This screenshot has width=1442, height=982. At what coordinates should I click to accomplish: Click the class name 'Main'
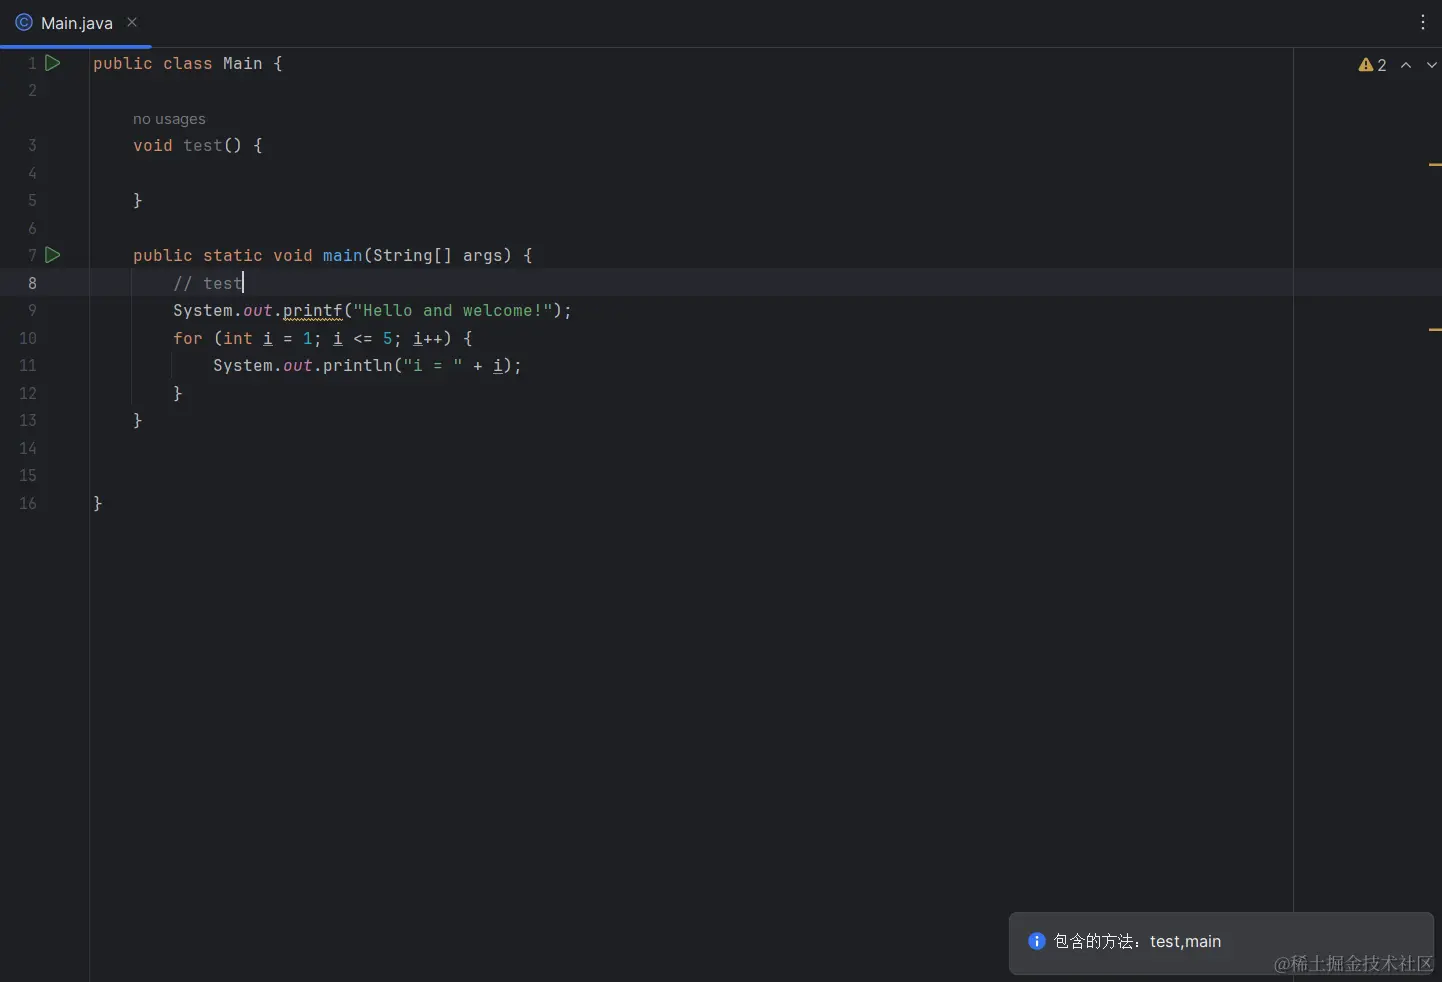tap(243, 64)
